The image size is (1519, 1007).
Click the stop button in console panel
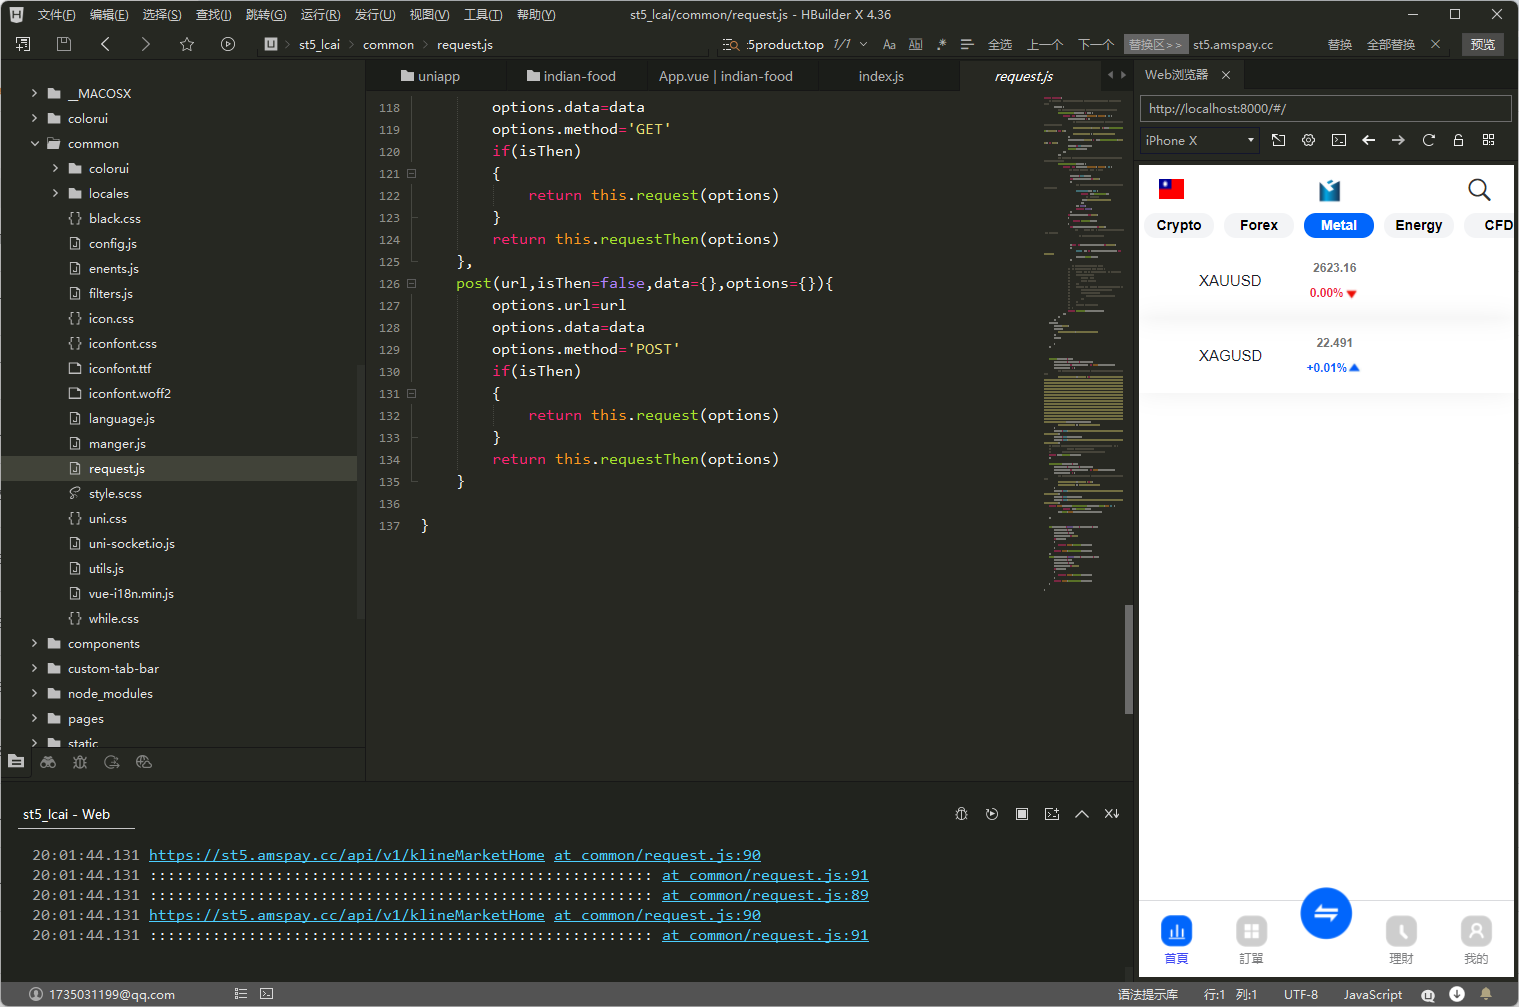1022,814
